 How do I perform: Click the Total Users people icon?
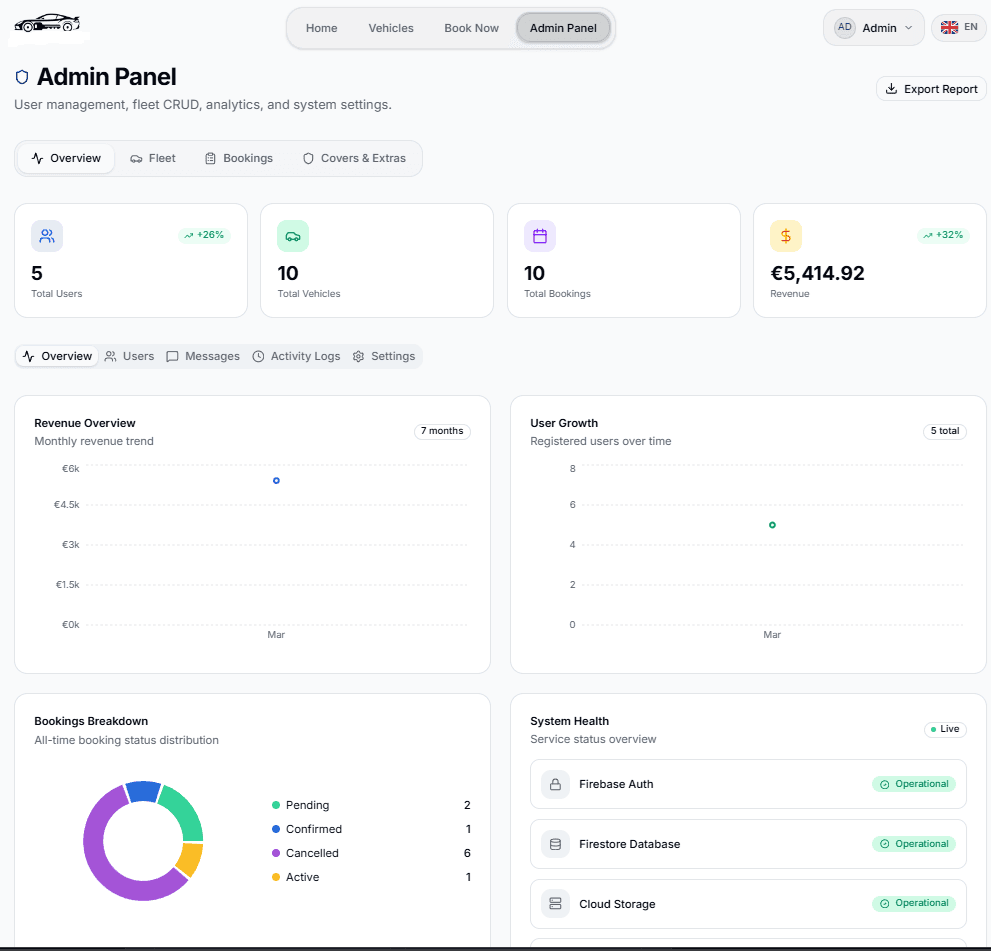point(46,235)
